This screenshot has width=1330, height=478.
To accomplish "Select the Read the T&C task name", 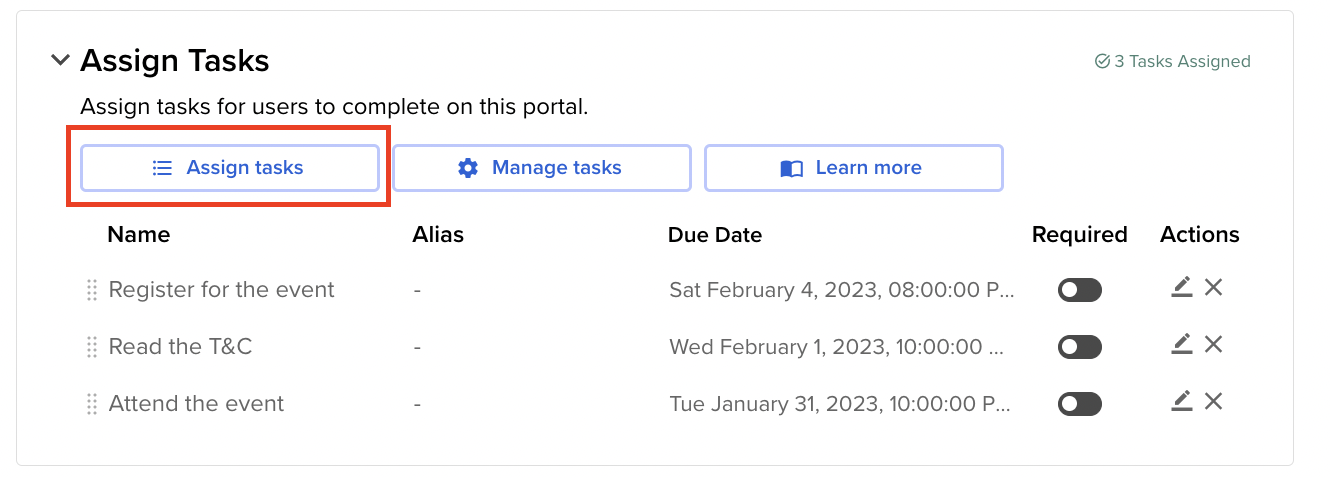I will pos(180,347).
